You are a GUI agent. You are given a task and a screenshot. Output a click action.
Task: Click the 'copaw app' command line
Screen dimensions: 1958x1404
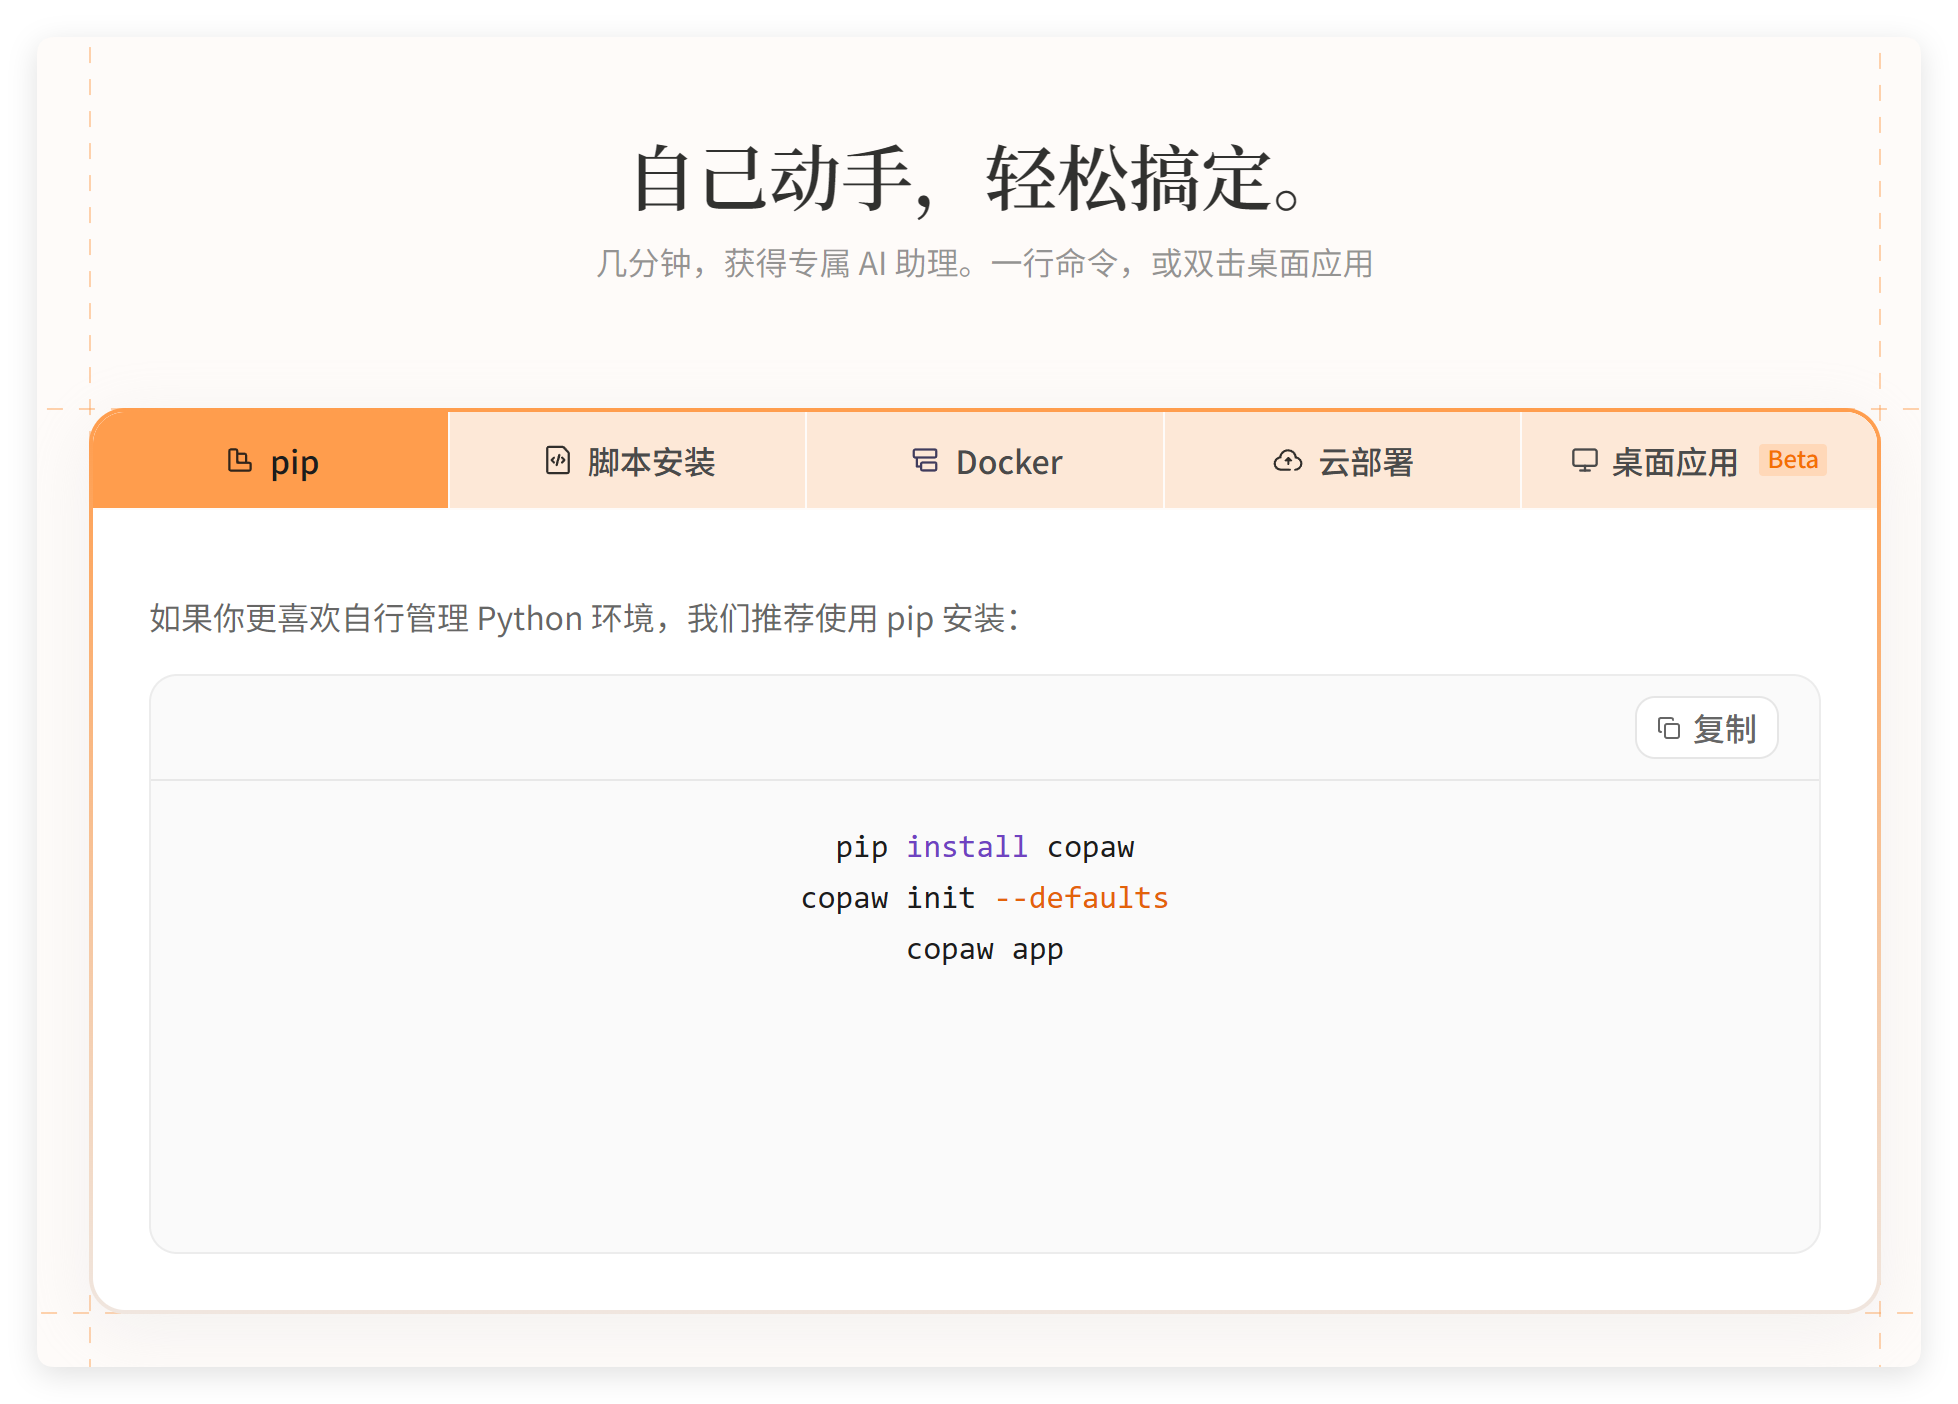point(984,949)
